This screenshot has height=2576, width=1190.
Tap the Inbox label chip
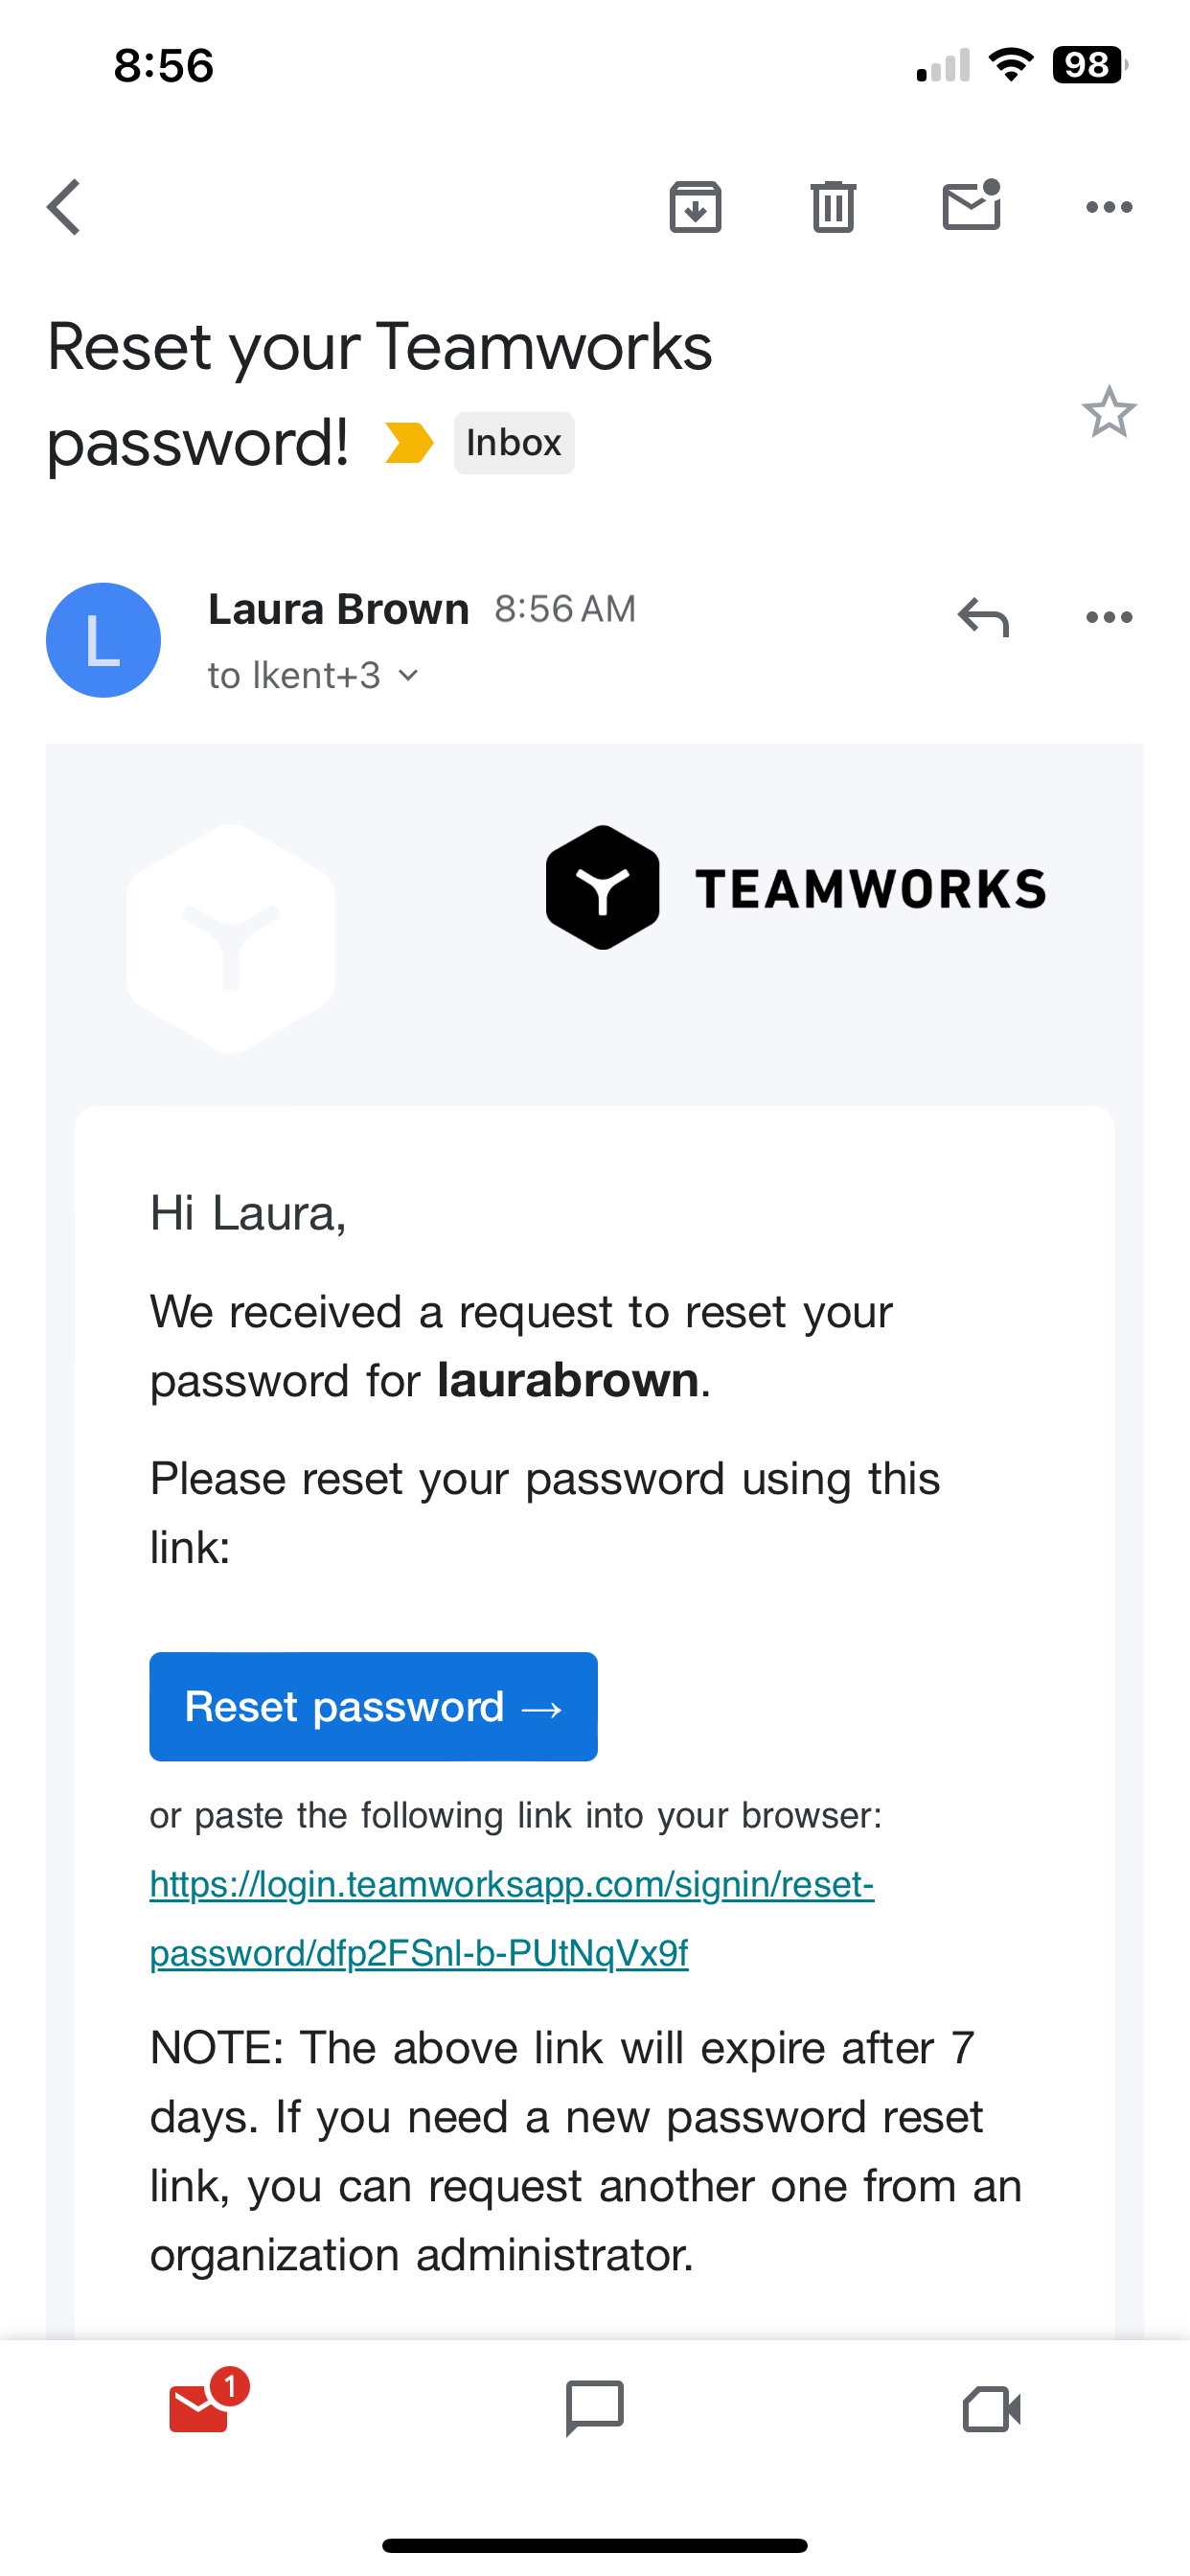point(513,441)
